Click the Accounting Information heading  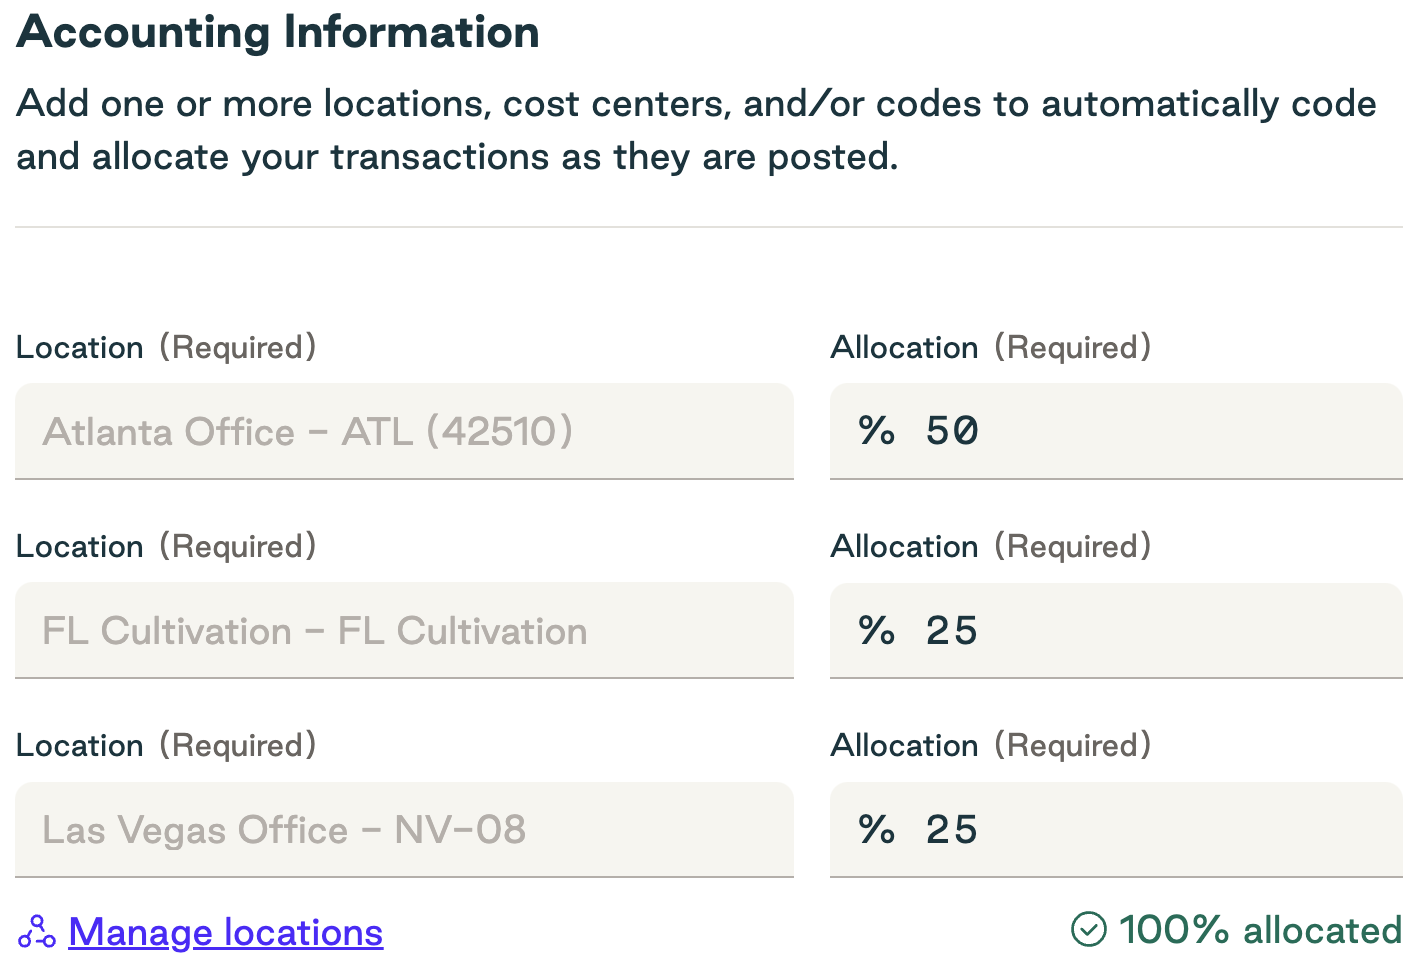pos(278,32)
